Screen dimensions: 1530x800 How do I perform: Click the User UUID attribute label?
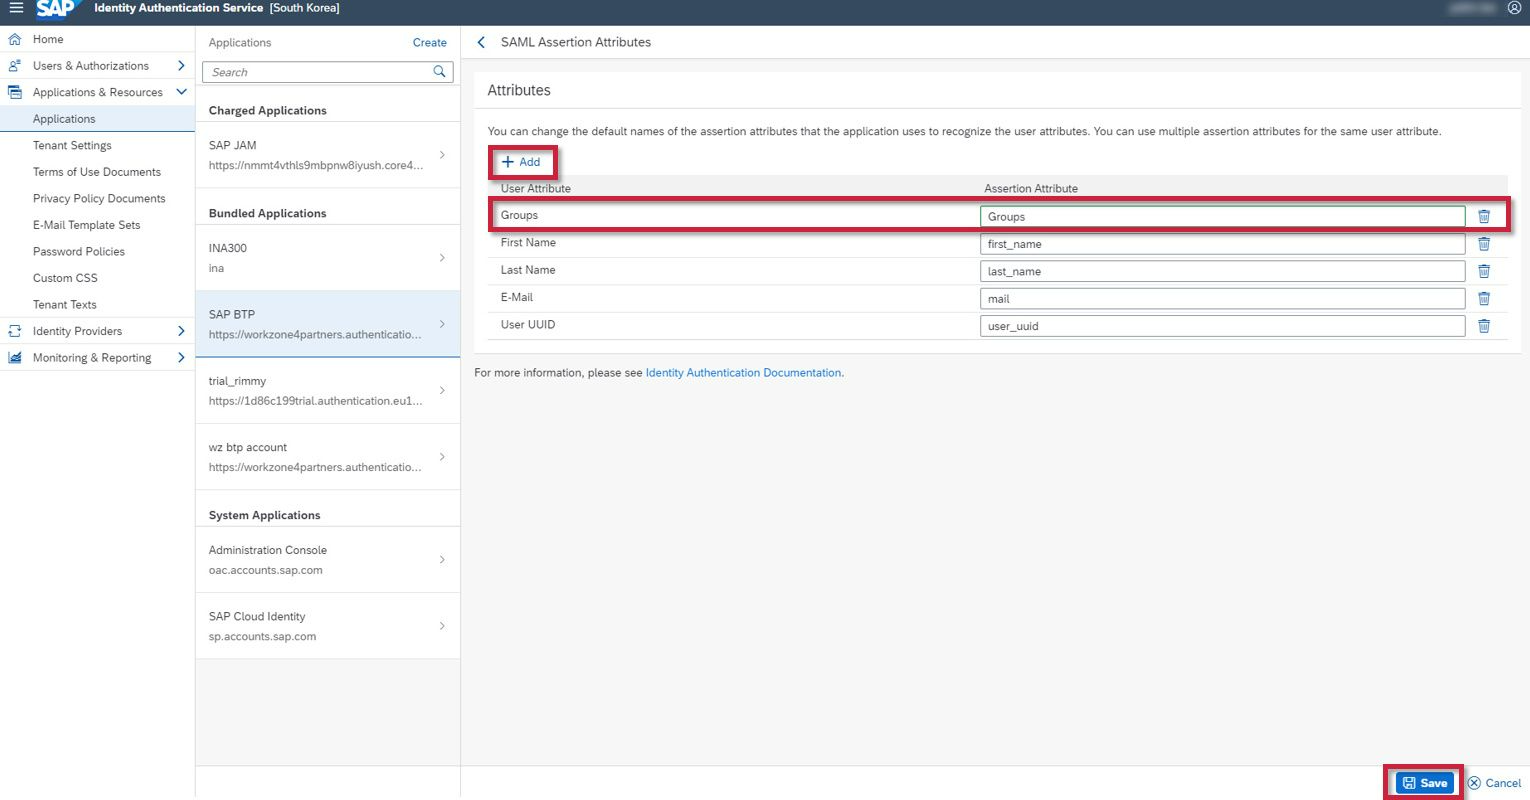tap(528, 325)
